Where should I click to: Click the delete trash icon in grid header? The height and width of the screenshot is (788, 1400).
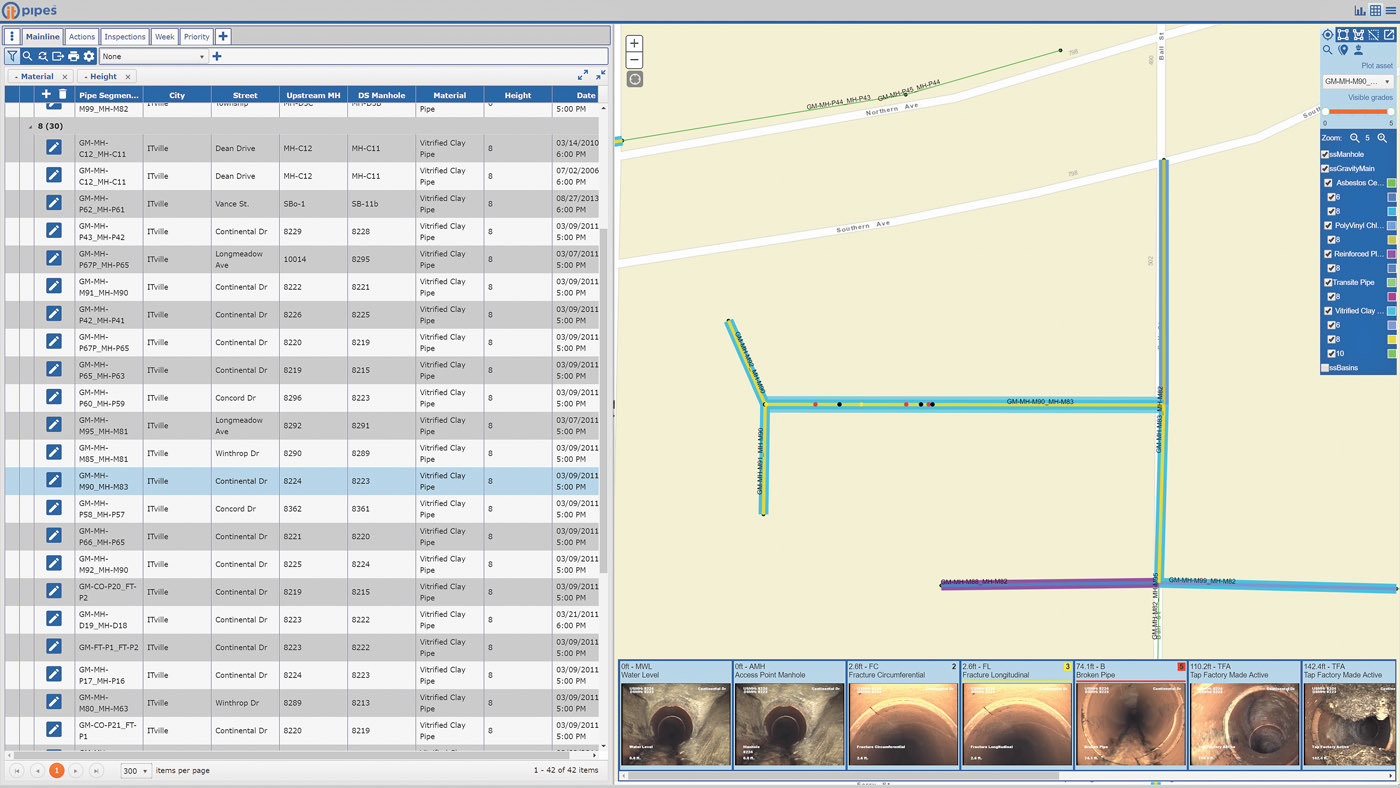click(62, 95)
